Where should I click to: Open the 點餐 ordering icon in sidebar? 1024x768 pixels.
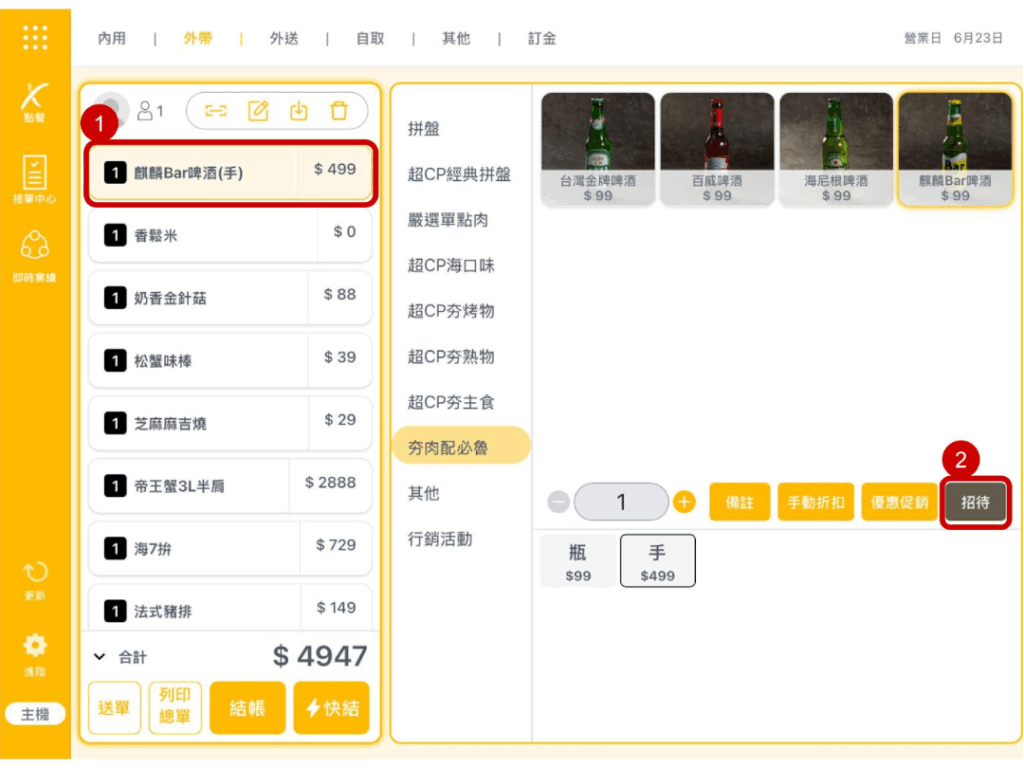35,101
